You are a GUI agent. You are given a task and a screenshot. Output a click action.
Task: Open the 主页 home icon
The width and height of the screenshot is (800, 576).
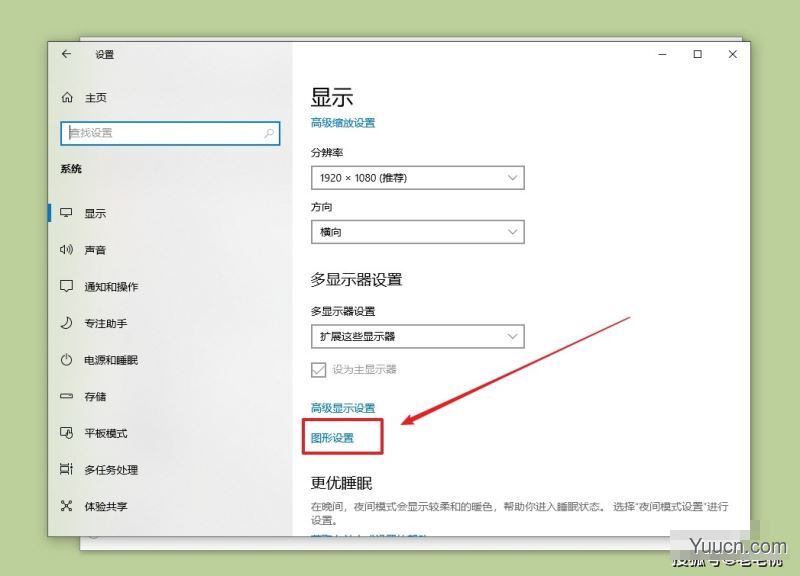point(67,97)
